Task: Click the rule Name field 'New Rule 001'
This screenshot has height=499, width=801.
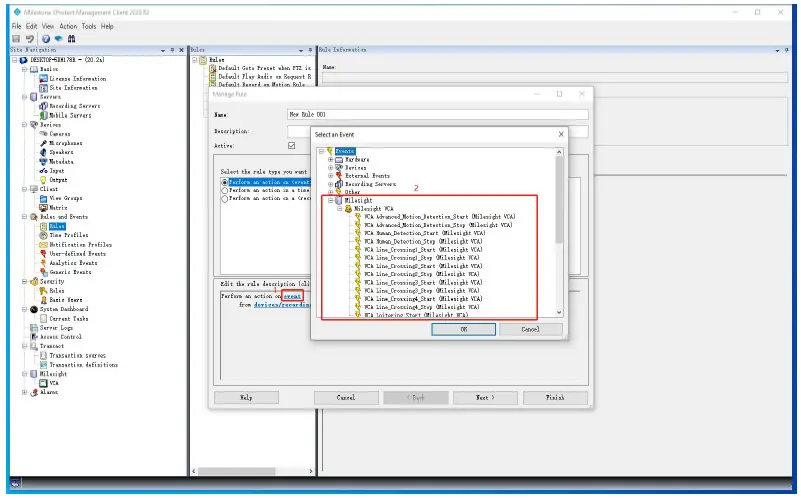Action: tap(438, 114)
